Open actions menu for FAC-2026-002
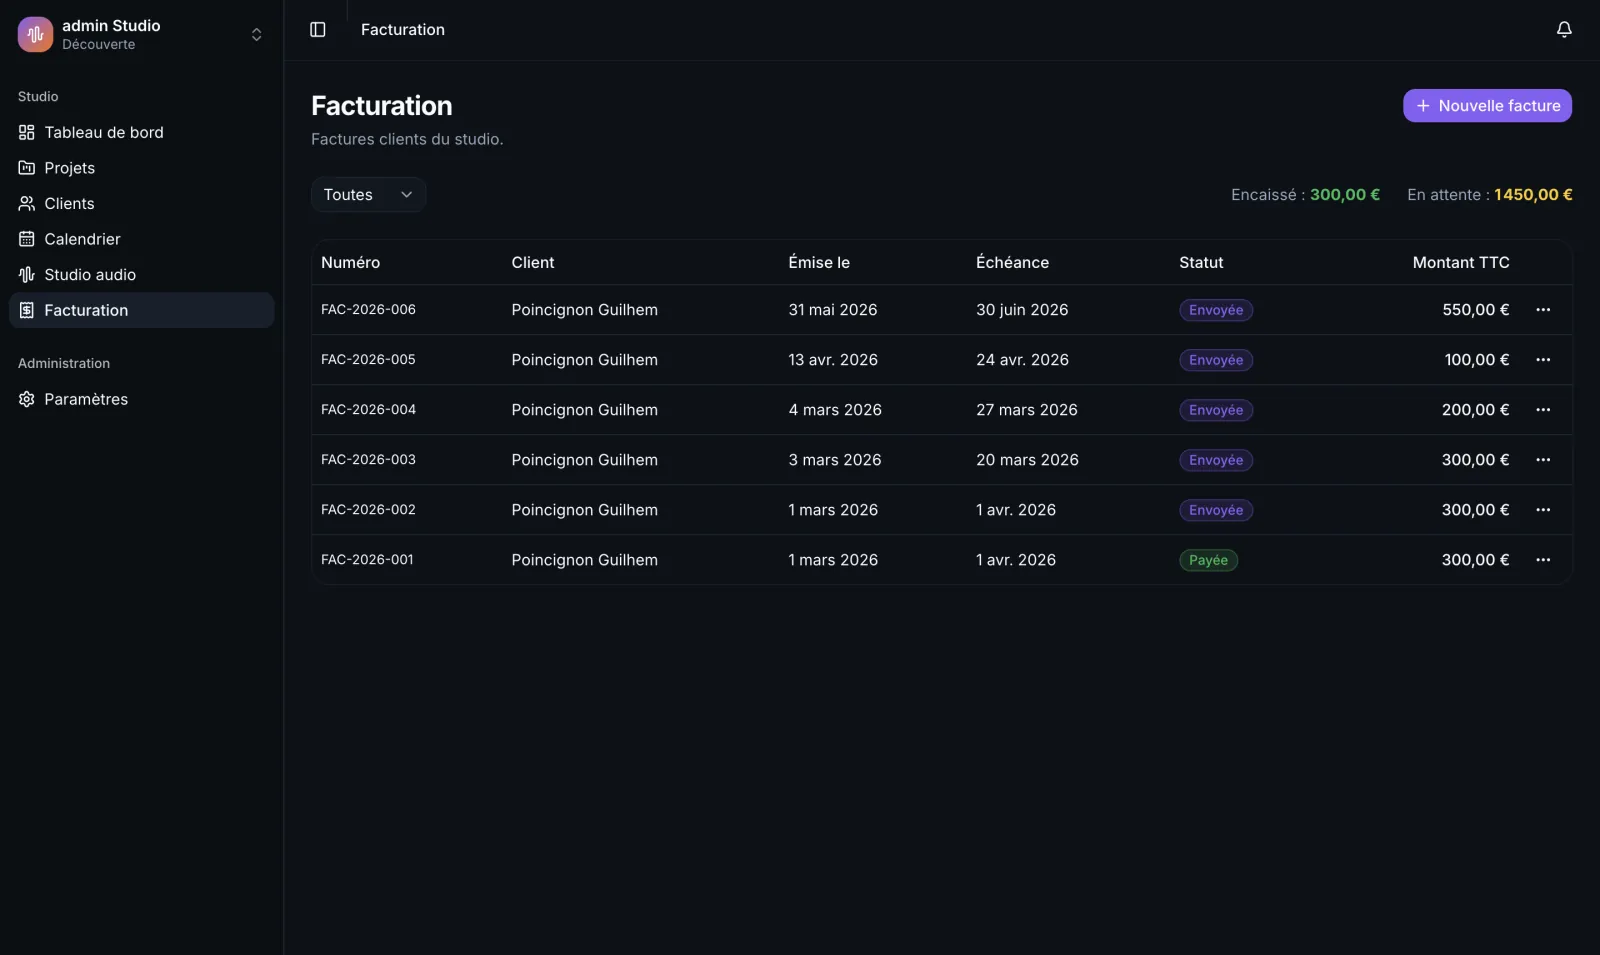Screen dimensions: 1600x955 click(1543, 510)
